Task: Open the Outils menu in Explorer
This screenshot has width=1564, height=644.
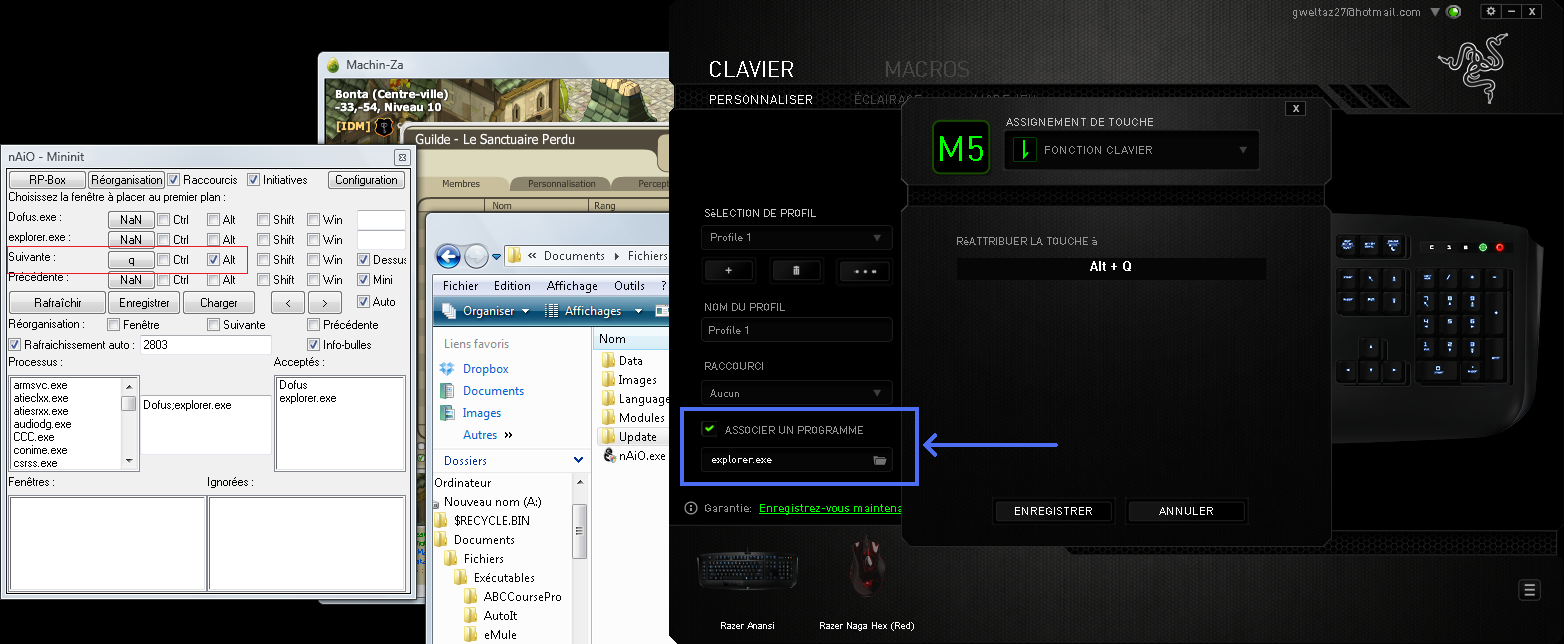Action: pyautogui.click(x=630, y=286)
